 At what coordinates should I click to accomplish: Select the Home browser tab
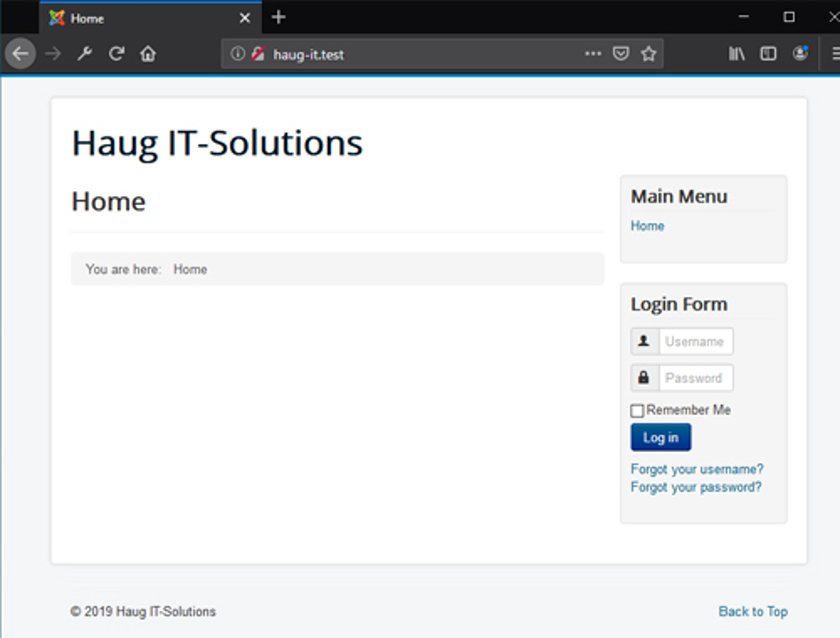tap(151, 18)
